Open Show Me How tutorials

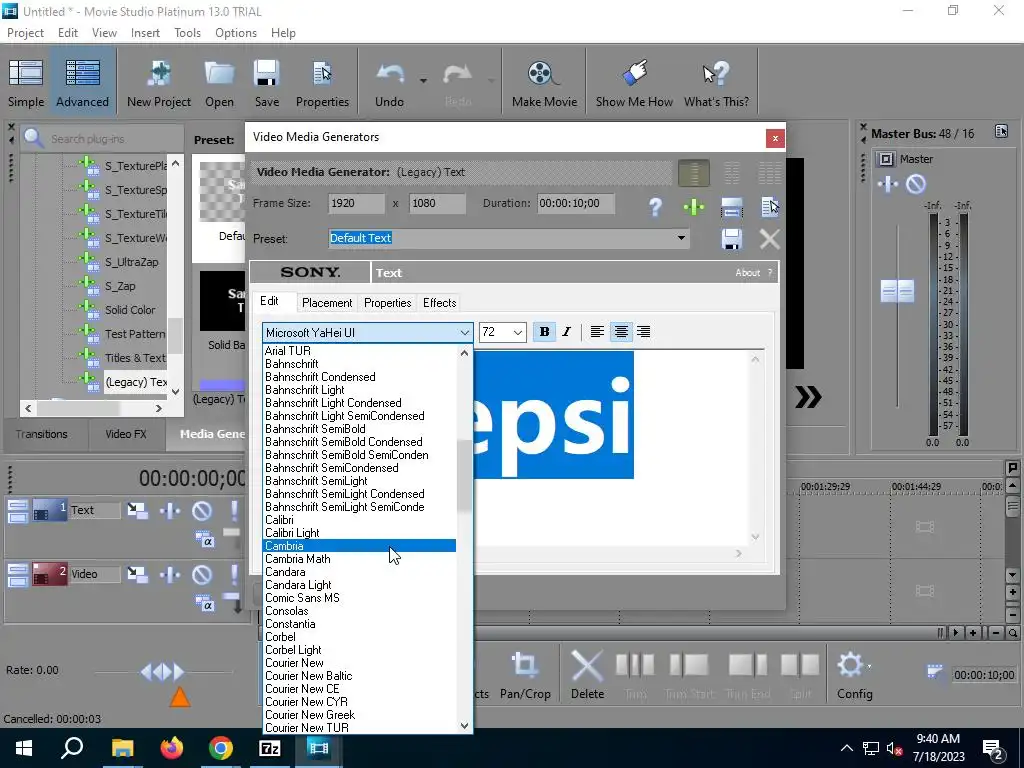coord(633,82)
